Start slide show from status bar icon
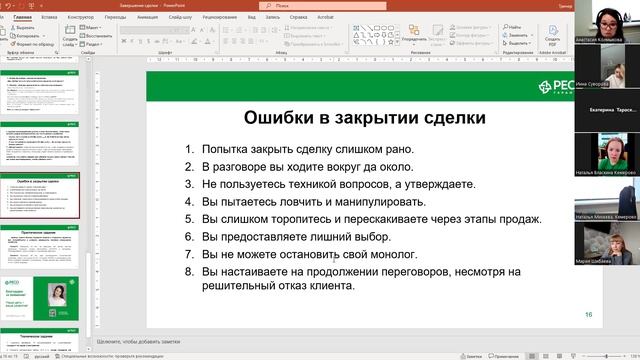This screenshot has width=640, height=360. pyautogui.click(x=573, y=356)
